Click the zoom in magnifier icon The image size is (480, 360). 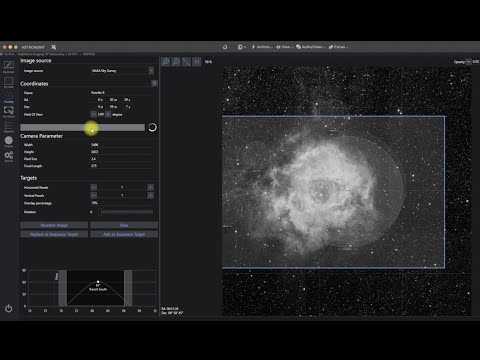[166, 62]
